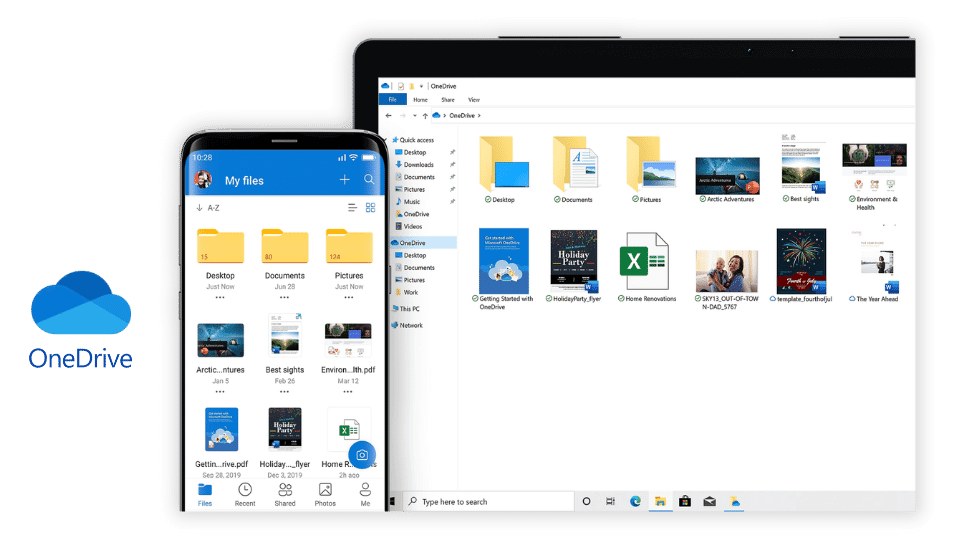Tap the camera scan floating button
This screenshot has height=540, width=960.
pyautogui.click(x=362, y=455)
